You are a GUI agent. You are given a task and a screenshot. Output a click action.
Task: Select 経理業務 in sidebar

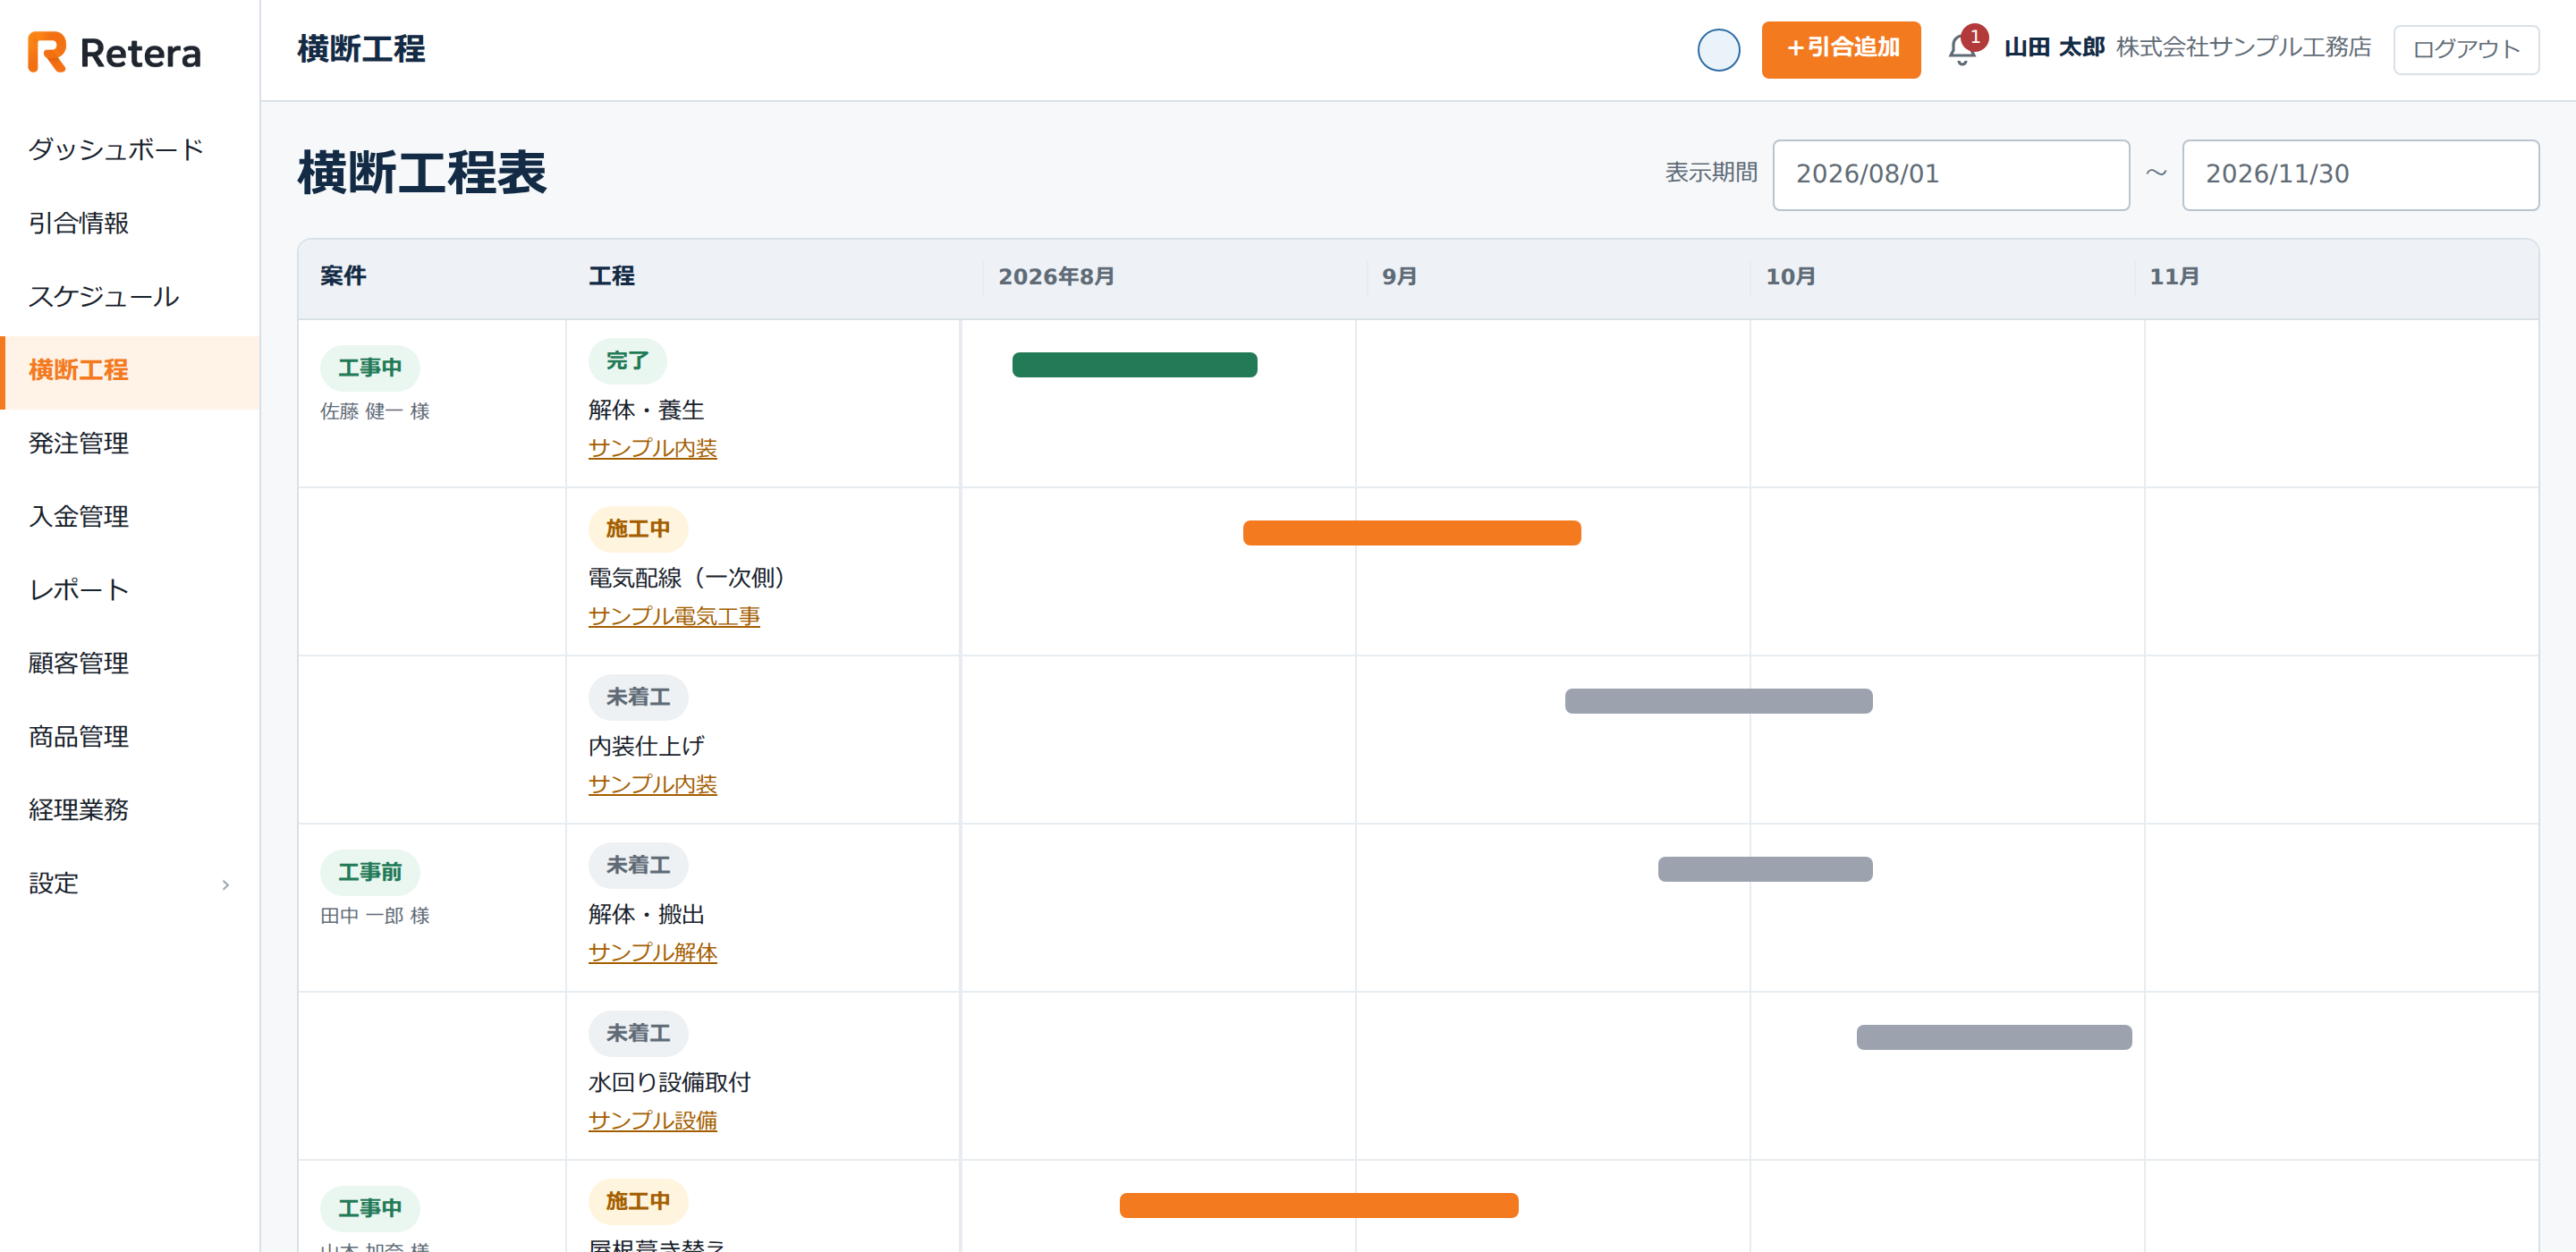tap(130, 810)
